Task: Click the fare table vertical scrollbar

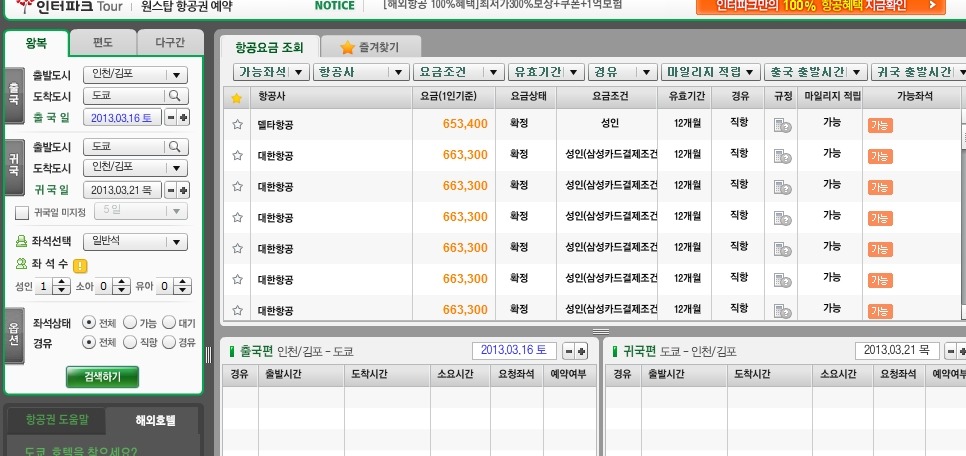Action: [963, 216]
